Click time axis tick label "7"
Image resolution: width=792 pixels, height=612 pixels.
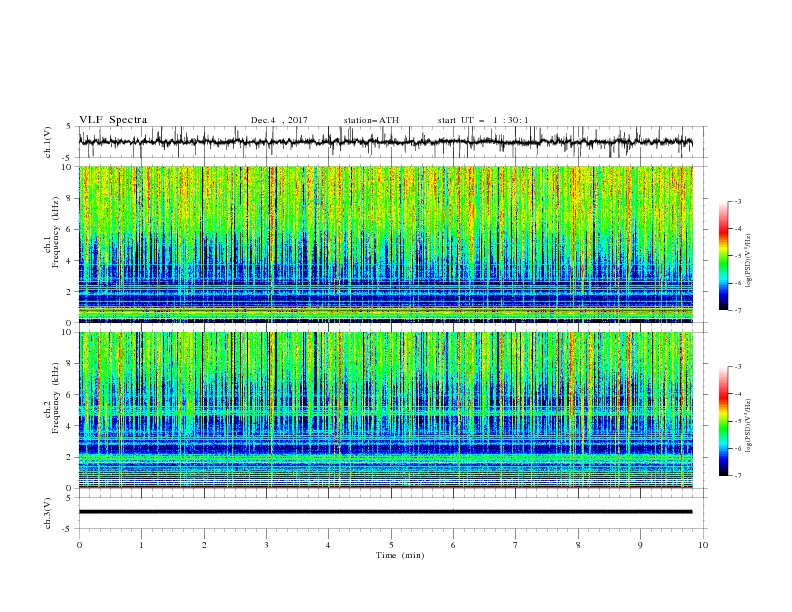pos(516,545)
